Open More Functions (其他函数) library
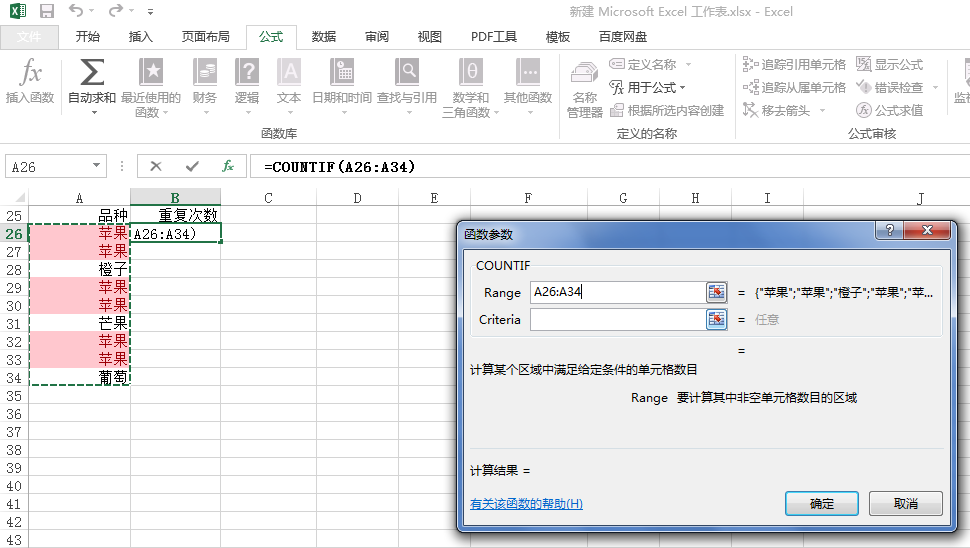970x548 pixels. coord(528,86)
